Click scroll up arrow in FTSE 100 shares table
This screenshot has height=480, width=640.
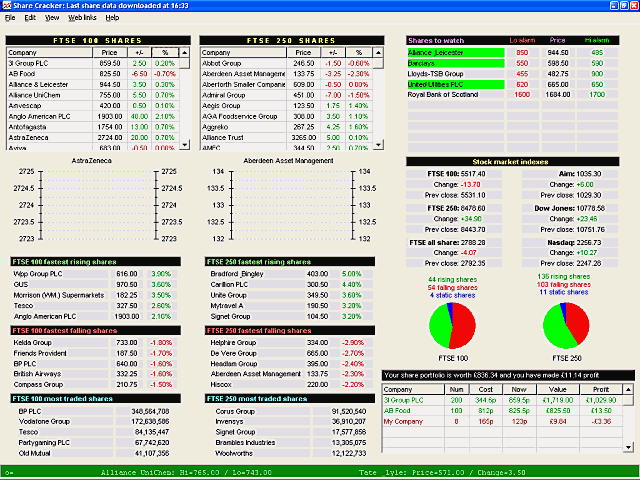(184, 53)
